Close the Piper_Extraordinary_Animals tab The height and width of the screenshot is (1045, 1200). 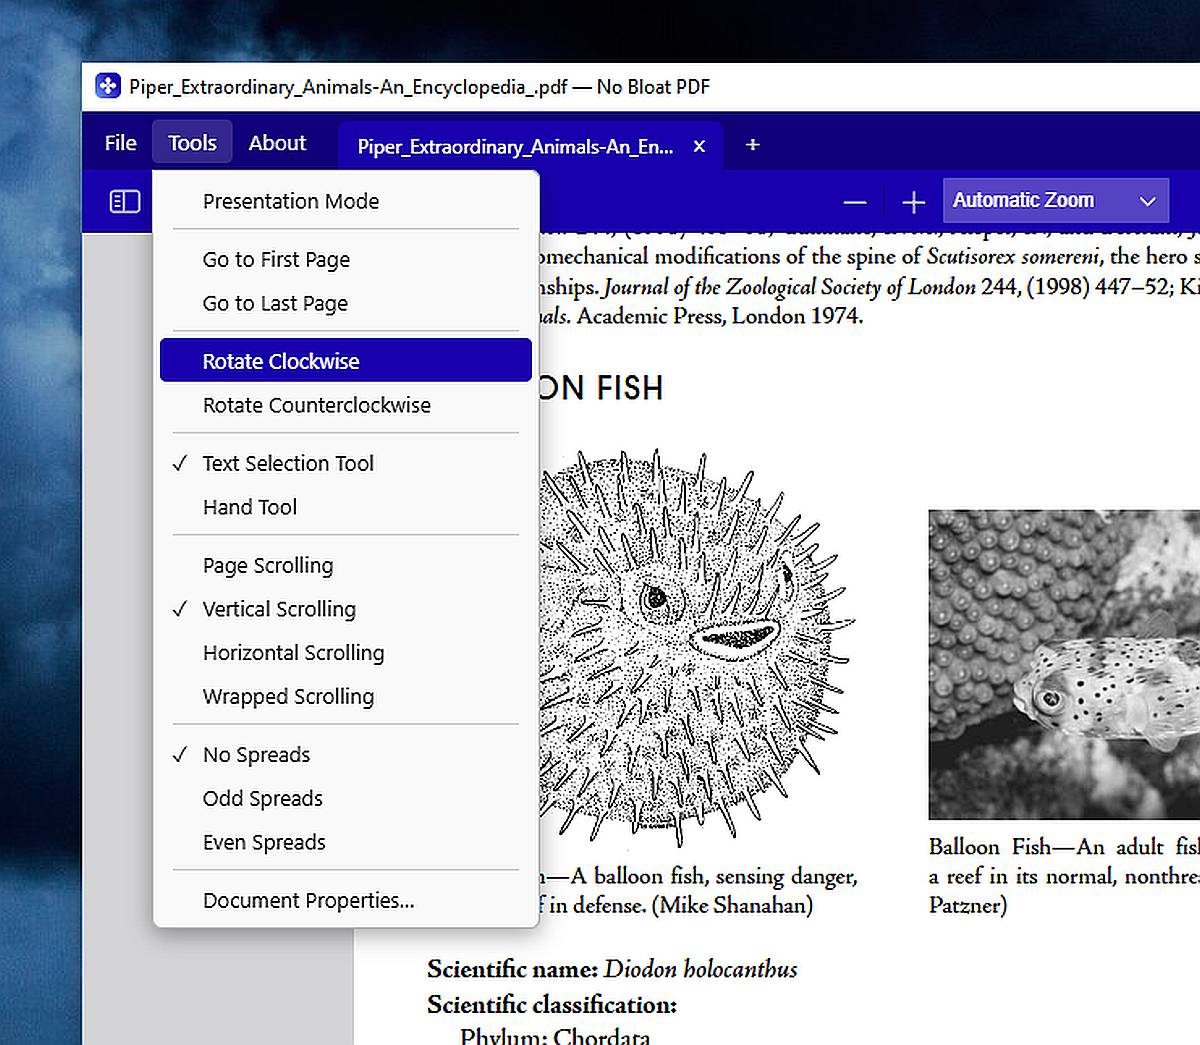699,146
